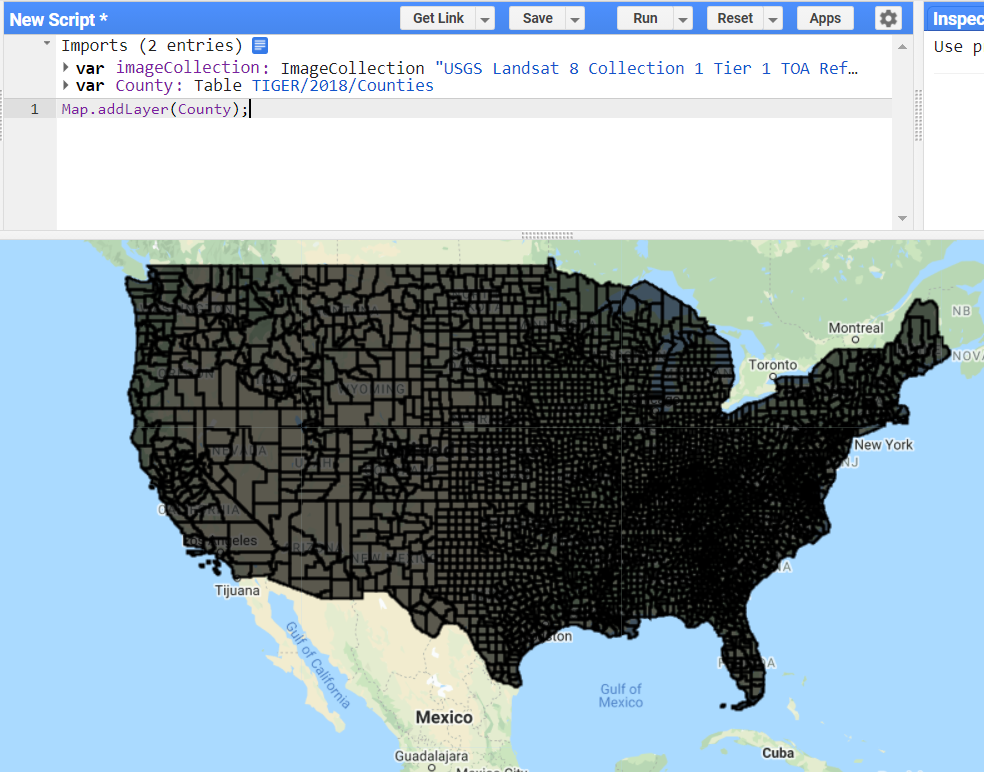Image resolution: width=984 pixels, height=772 pixels.
Task: Click the Guadalajara label on the map
Action: [x=431, y=756]
